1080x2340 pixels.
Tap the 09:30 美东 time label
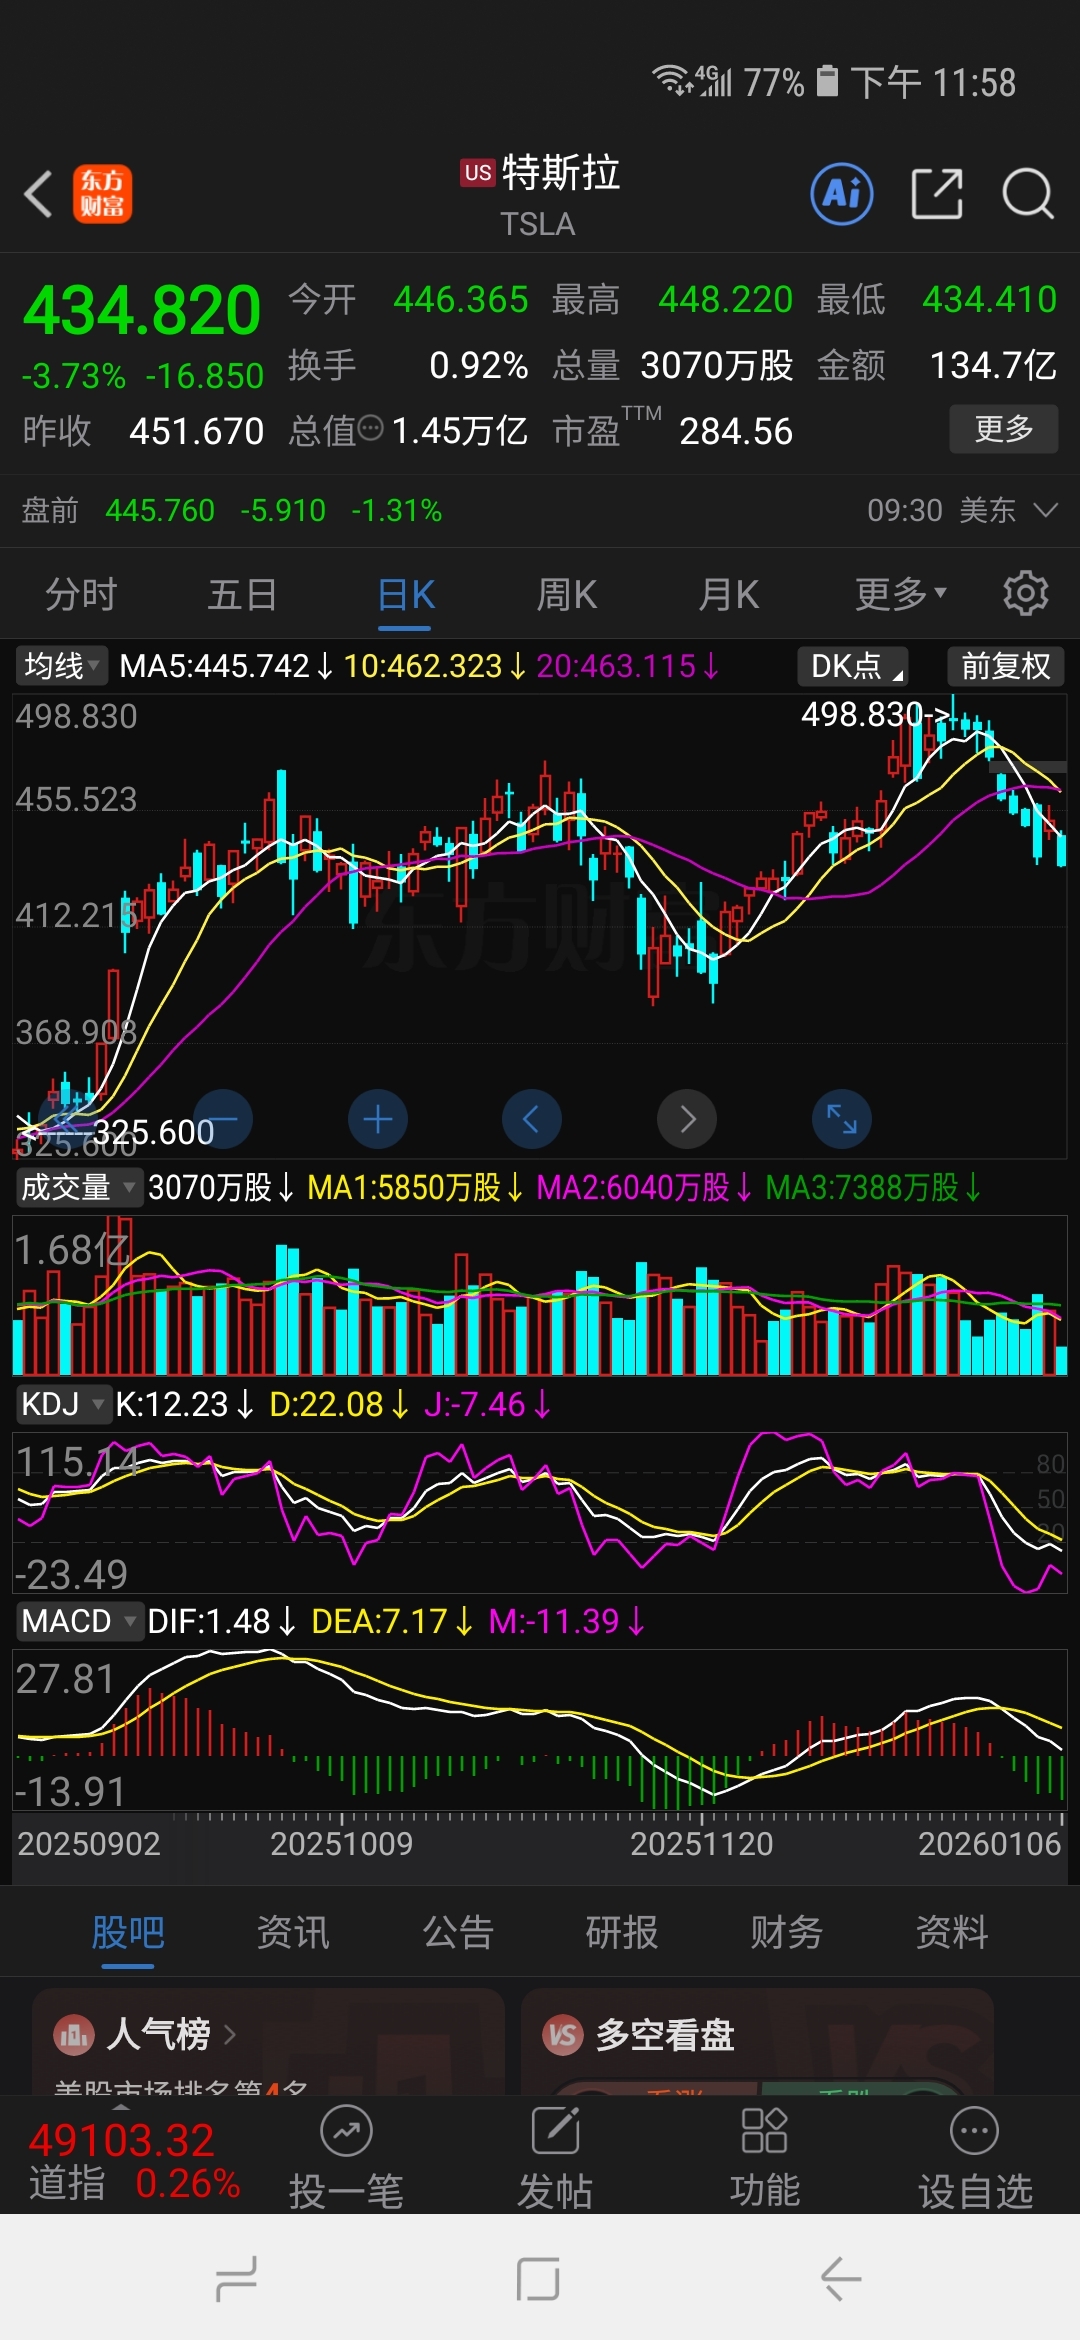coord(941,510)
